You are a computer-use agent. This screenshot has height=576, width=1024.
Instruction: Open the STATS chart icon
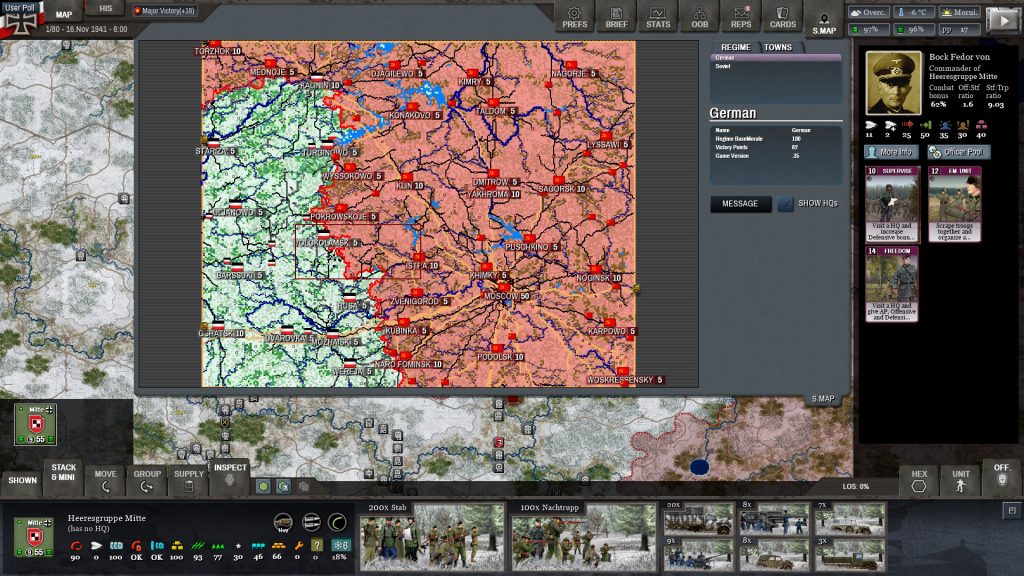pyautogui.click(x=658, y=17)
